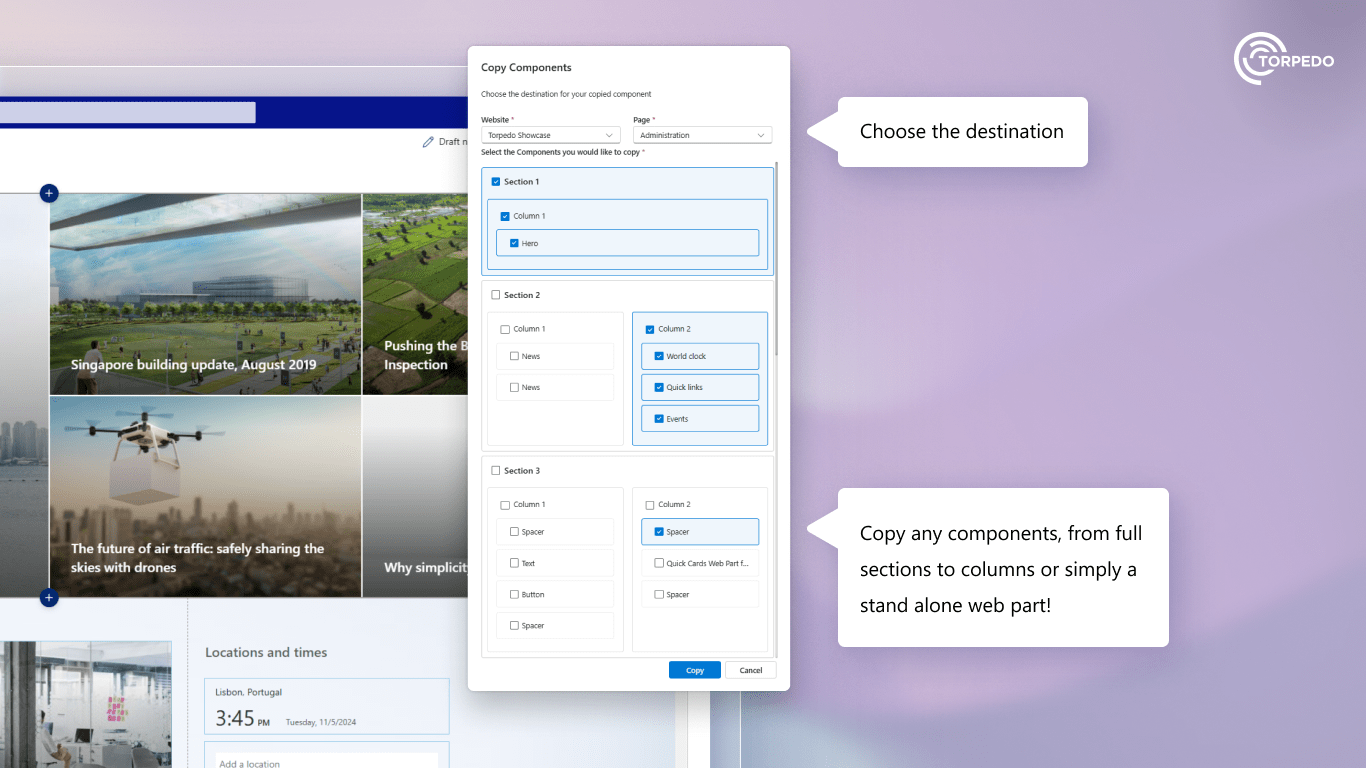
Task: Deselect the Section 1 checkbox
Action: pyautogui.click(x=495, y=181)
